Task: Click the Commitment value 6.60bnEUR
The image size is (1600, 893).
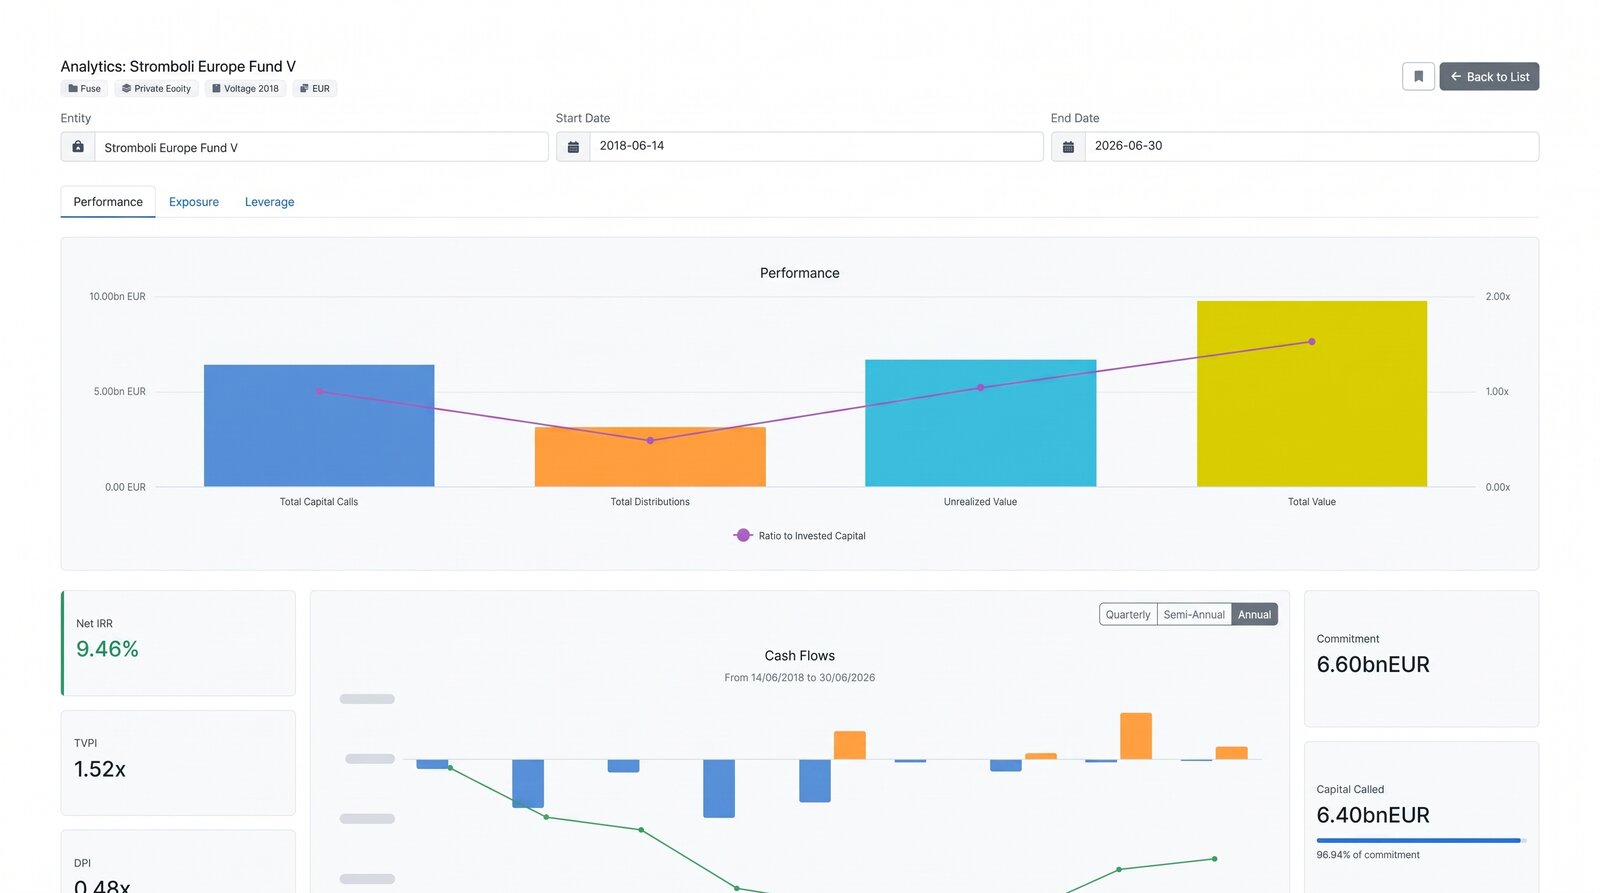Action: tap(1373, 665)
